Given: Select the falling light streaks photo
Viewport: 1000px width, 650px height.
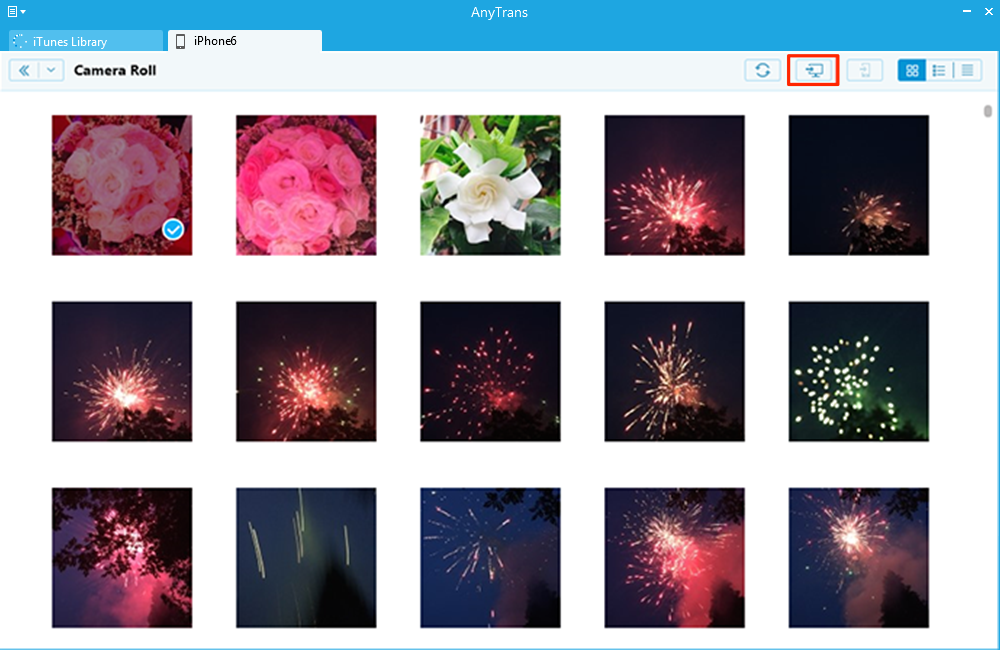Looking at the screenshot, I should [x=306, y=558].
